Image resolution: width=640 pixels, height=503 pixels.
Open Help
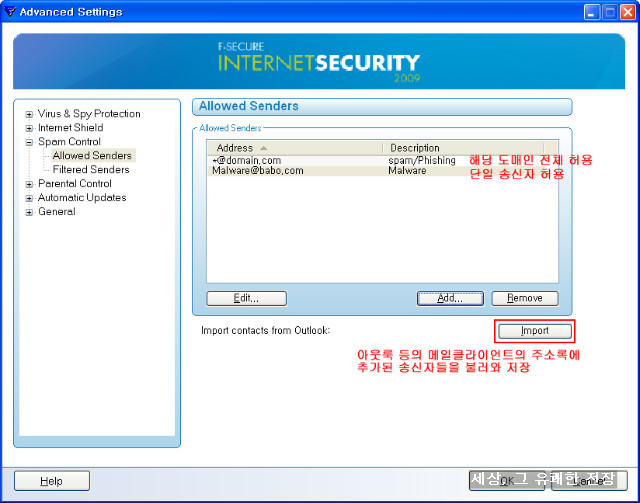click(52, 481)
